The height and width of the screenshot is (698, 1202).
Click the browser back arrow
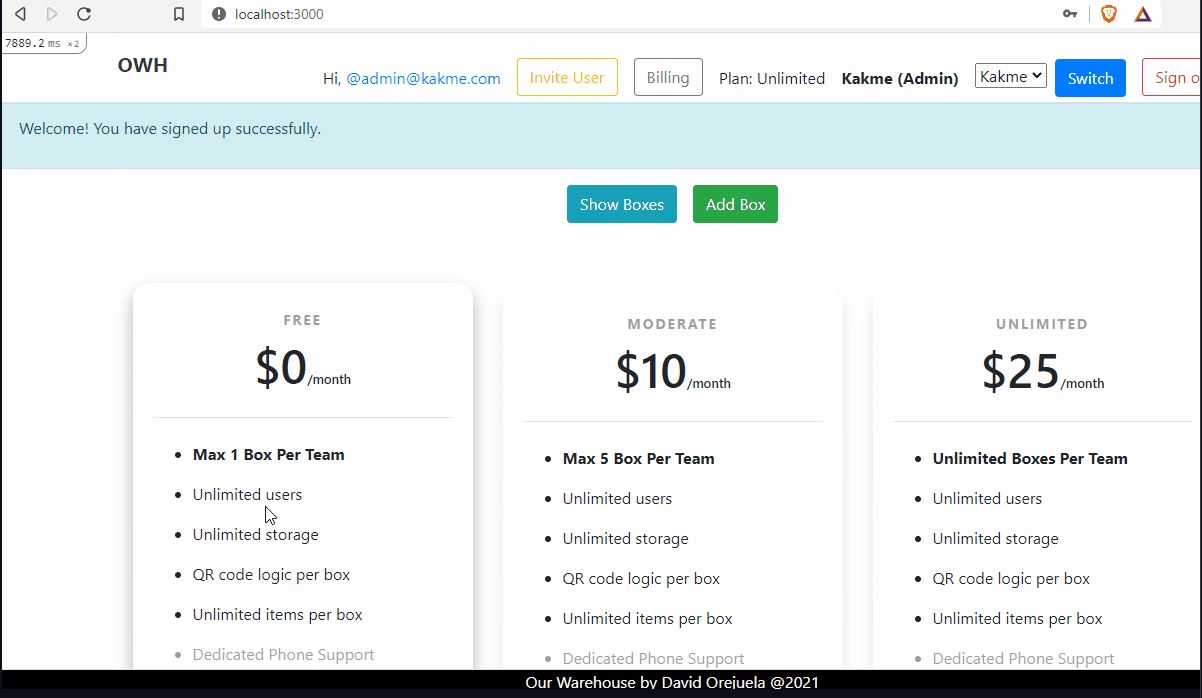(x=20, y=14)
